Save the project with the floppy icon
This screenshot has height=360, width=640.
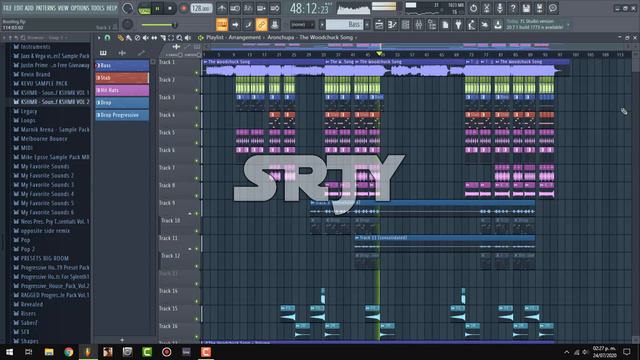(526, 8)
